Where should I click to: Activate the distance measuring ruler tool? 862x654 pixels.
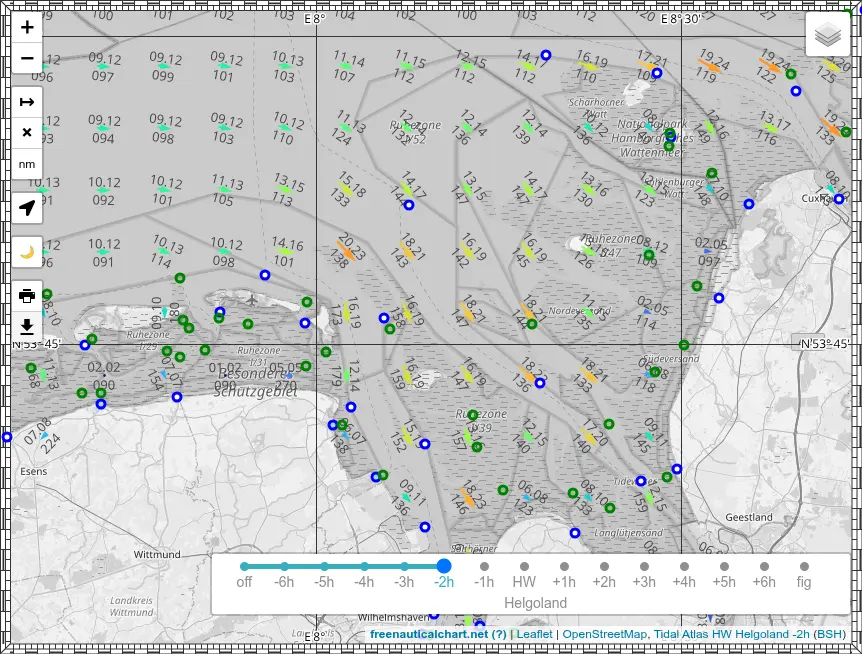27,102
